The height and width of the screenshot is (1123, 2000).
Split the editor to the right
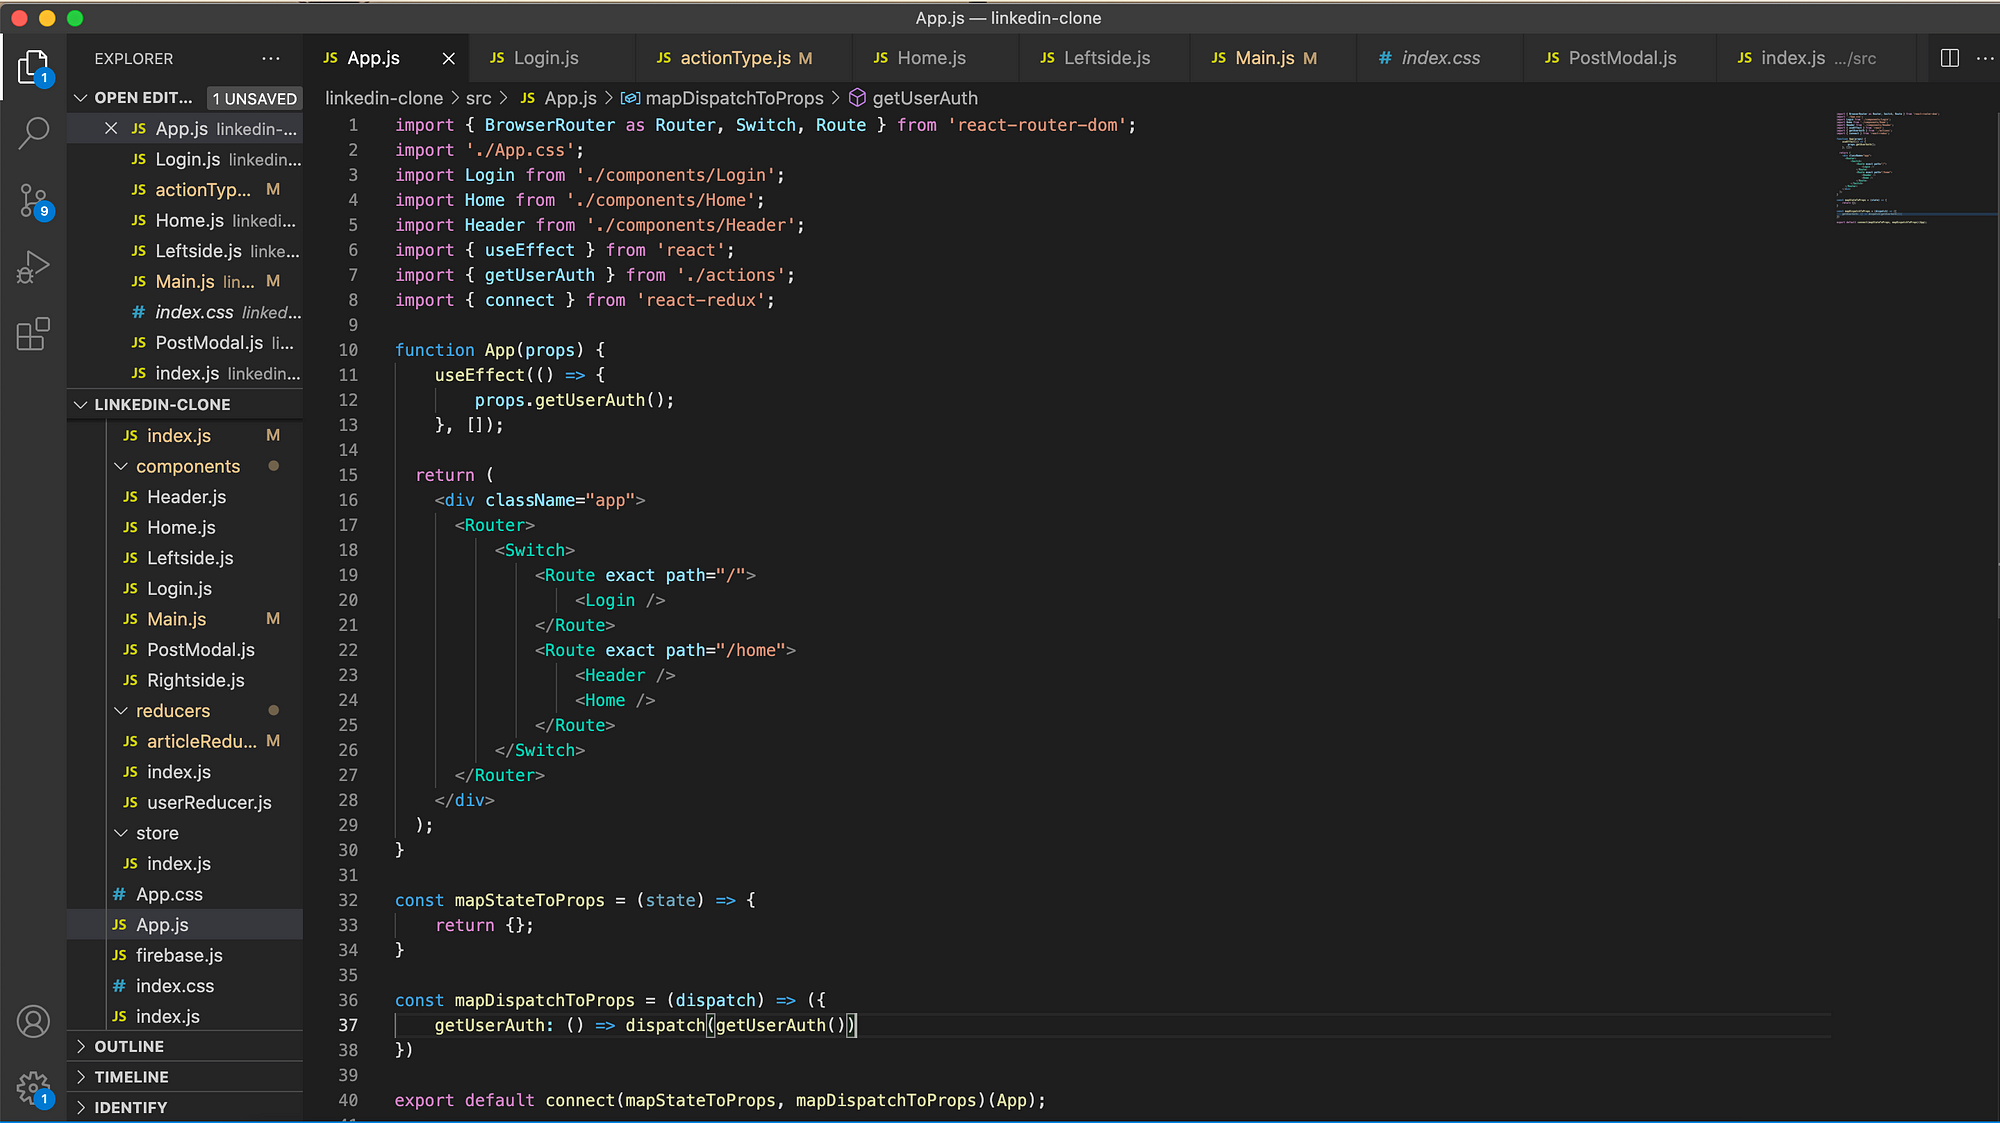(x=1949, y=58)
